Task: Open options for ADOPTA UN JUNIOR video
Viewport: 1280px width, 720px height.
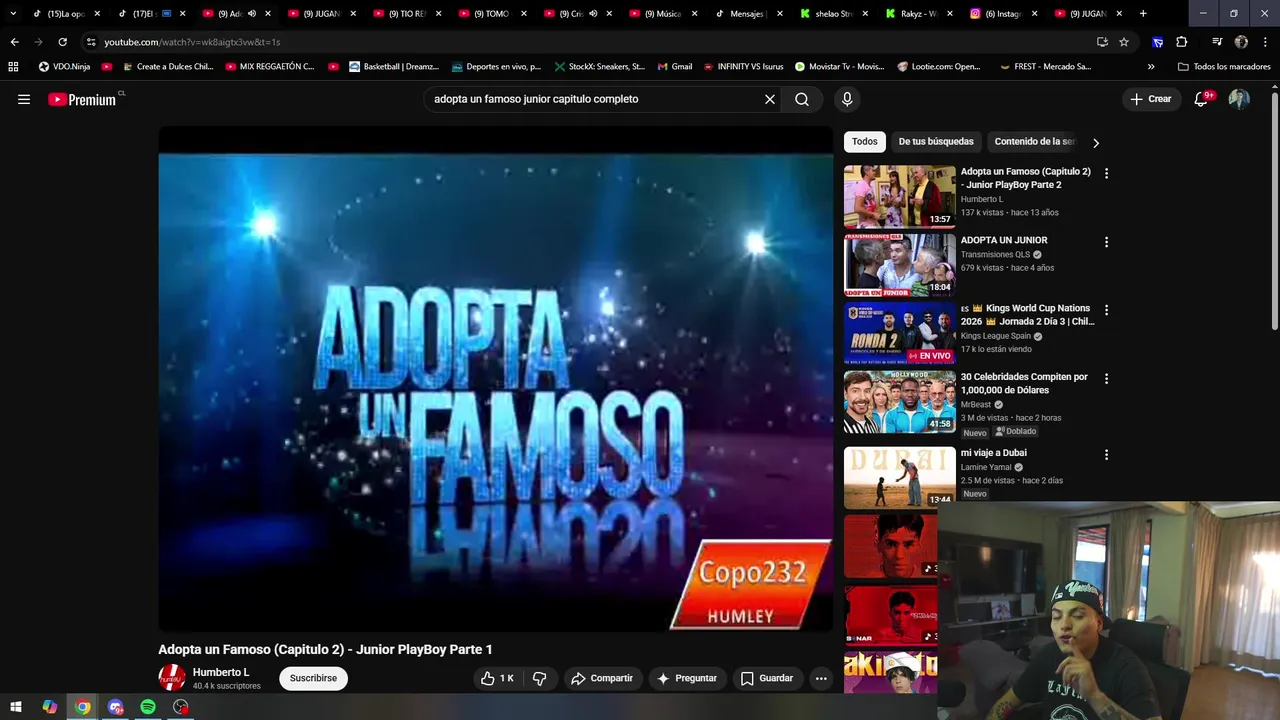Action: click(1106, 242)
